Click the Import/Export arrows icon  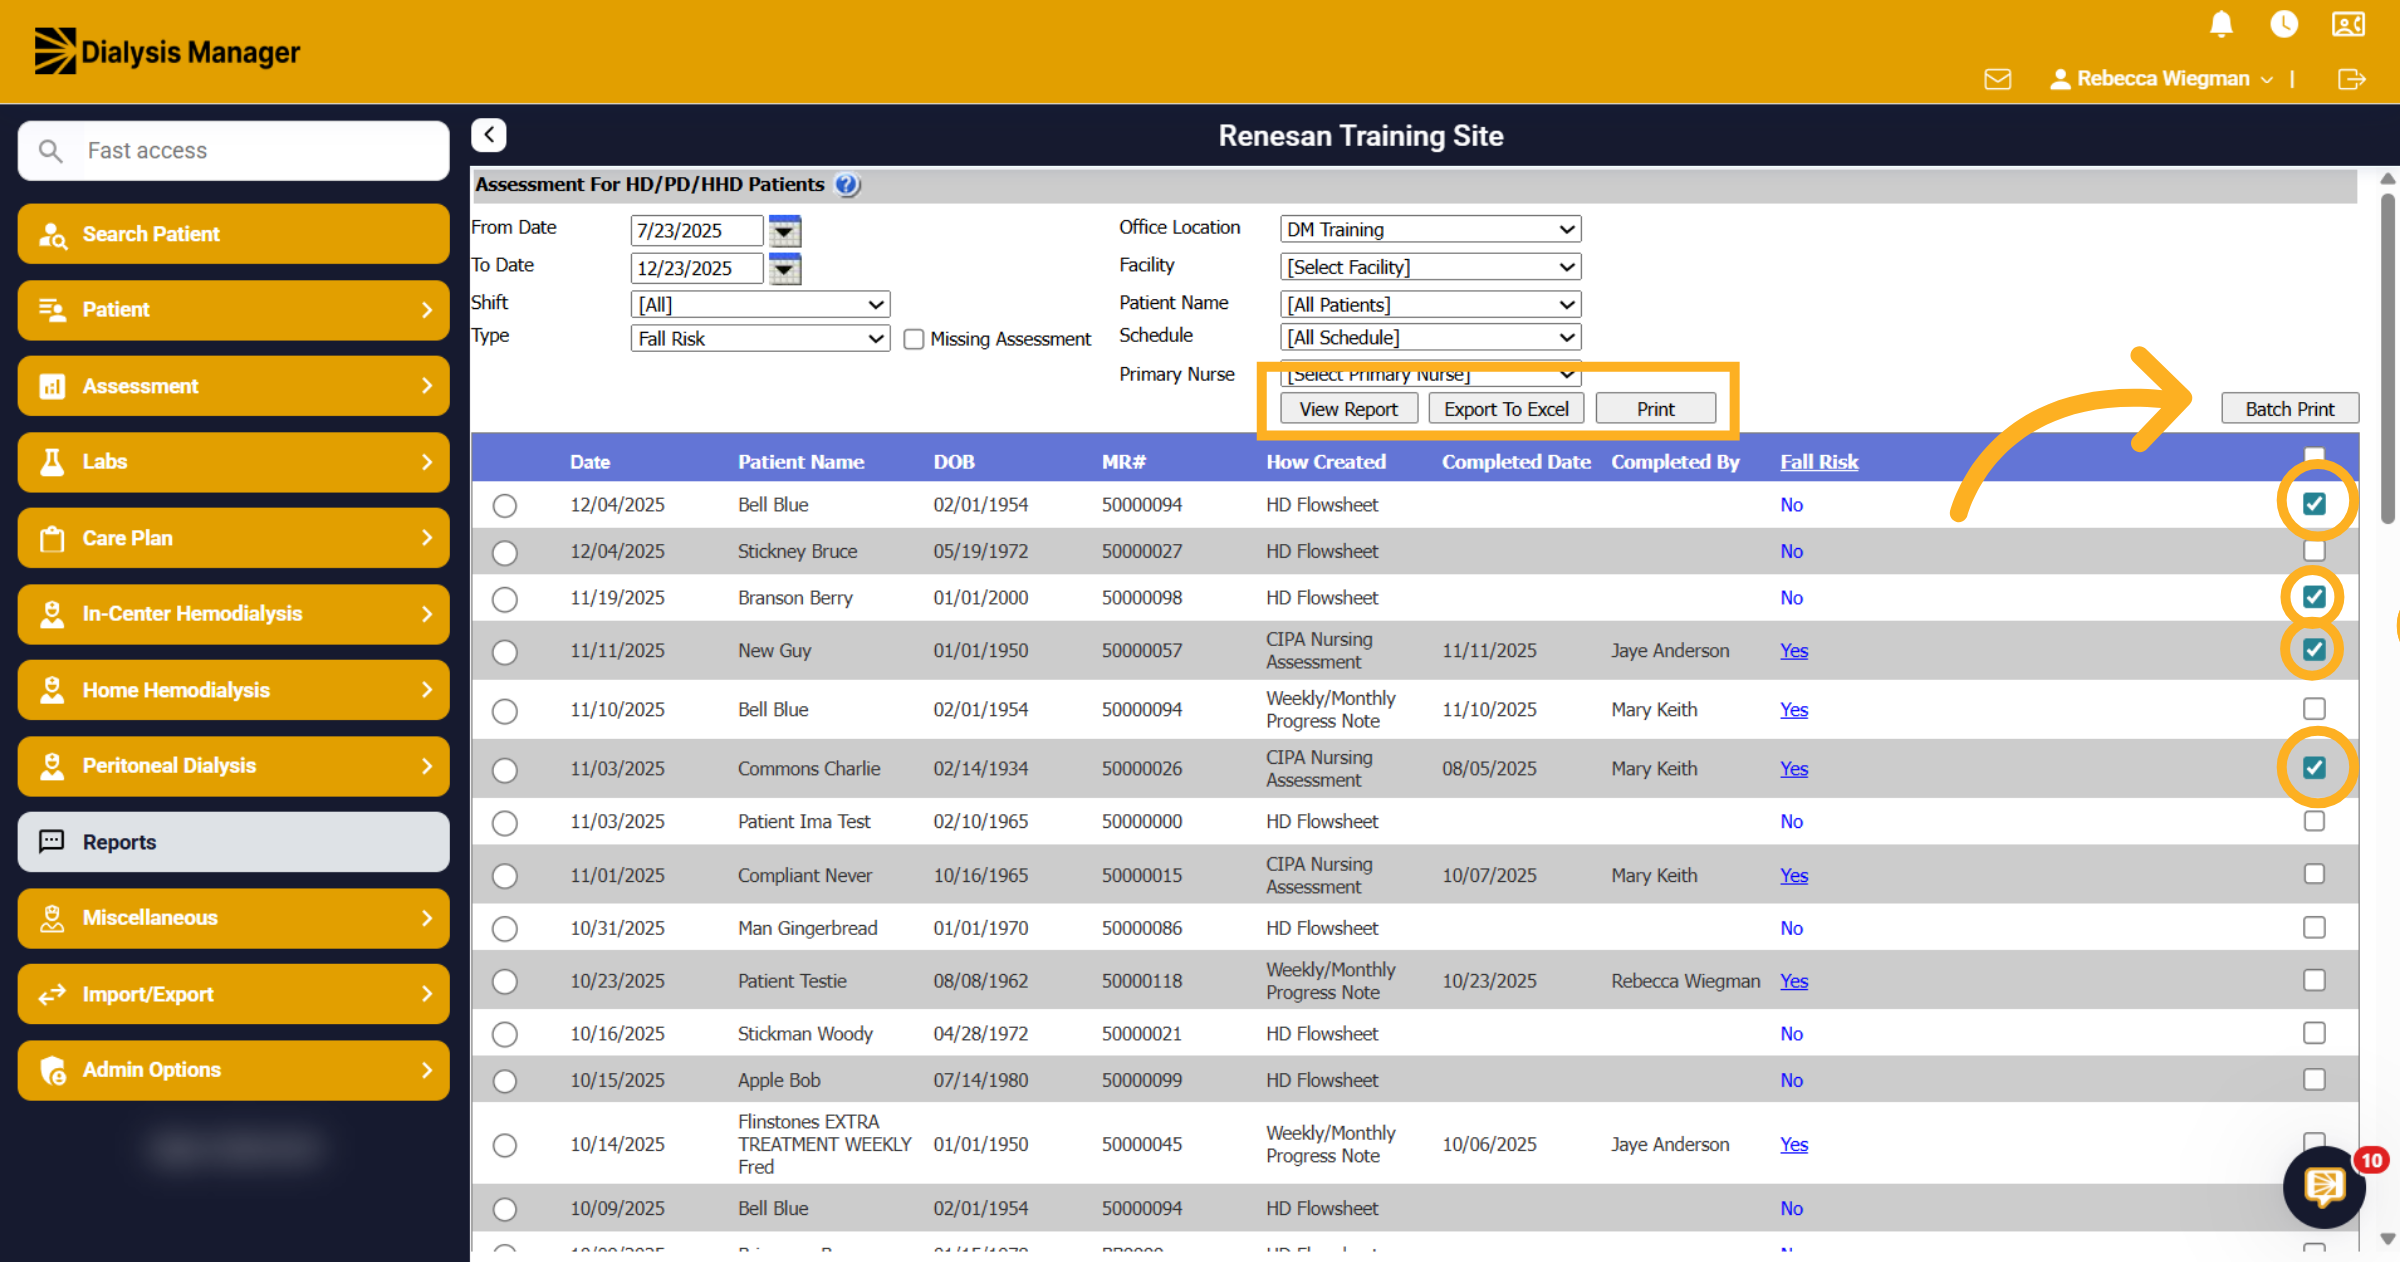(52, 994)
